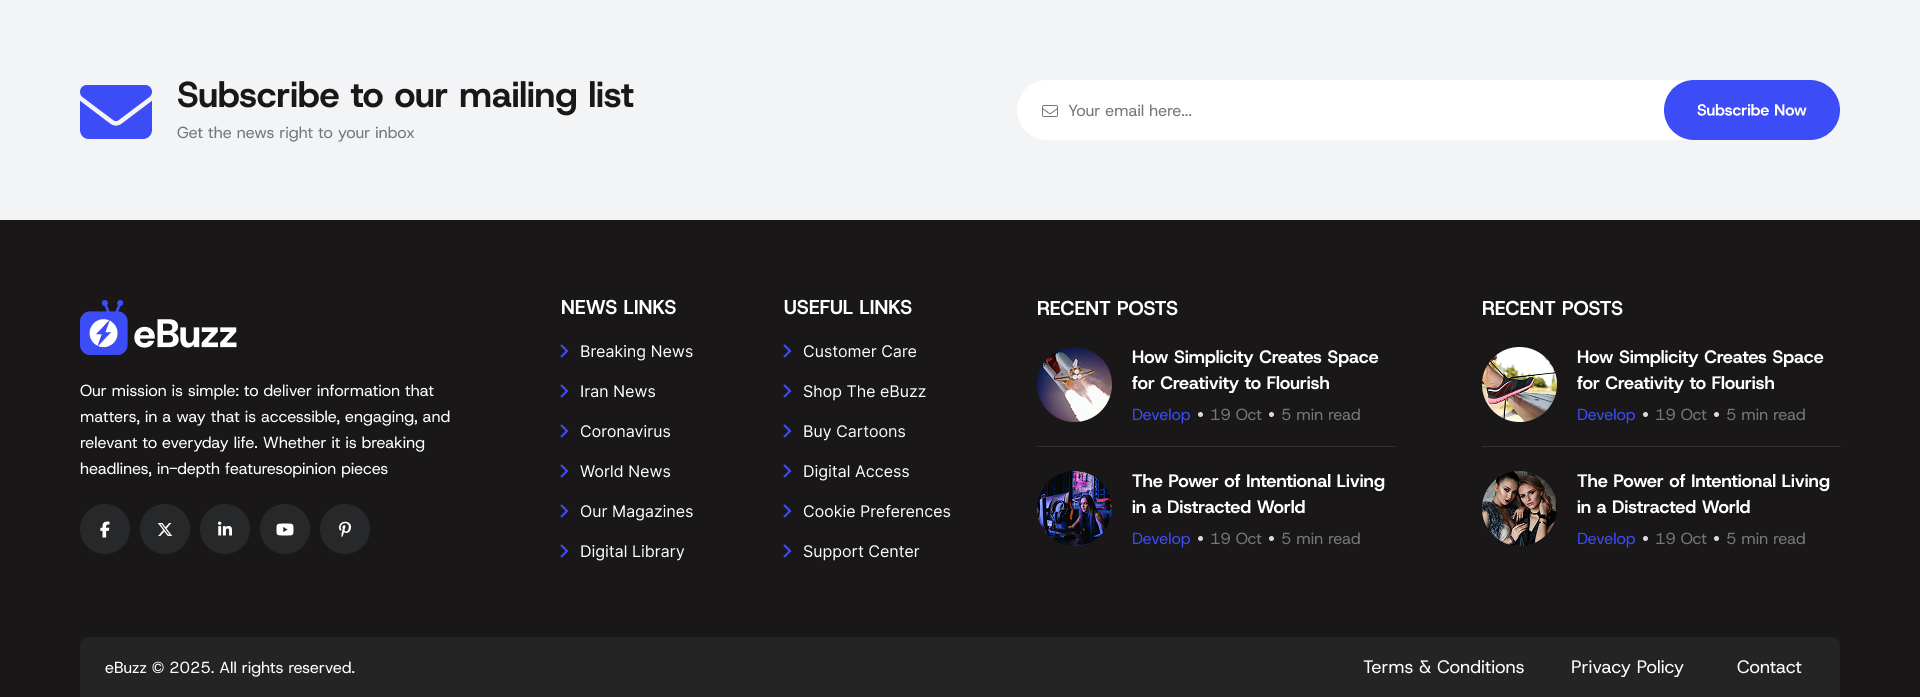Click the LinkedIn social icon

coord(225,529)
